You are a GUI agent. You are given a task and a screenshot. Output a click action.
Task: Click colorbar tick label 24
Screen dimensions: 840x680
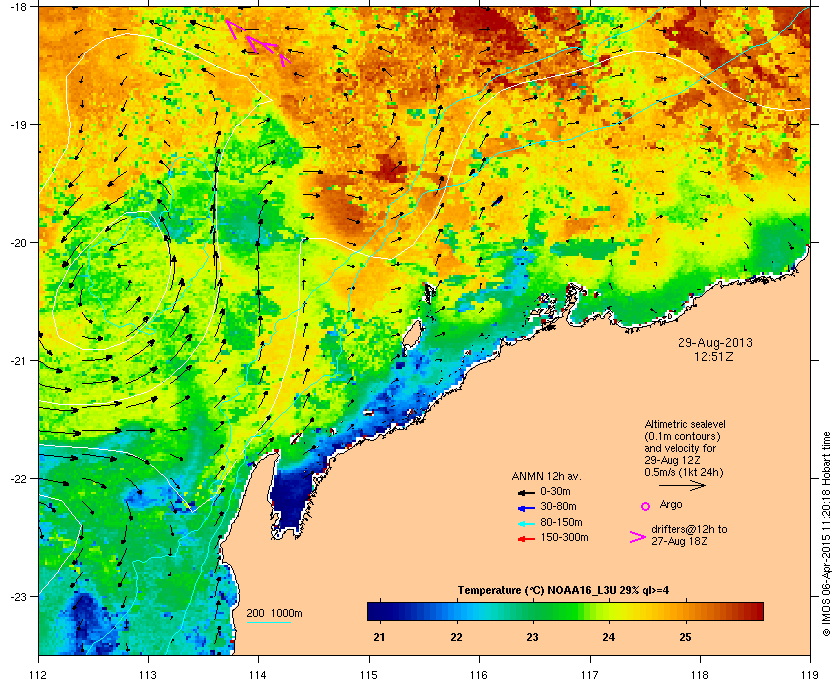609,638
